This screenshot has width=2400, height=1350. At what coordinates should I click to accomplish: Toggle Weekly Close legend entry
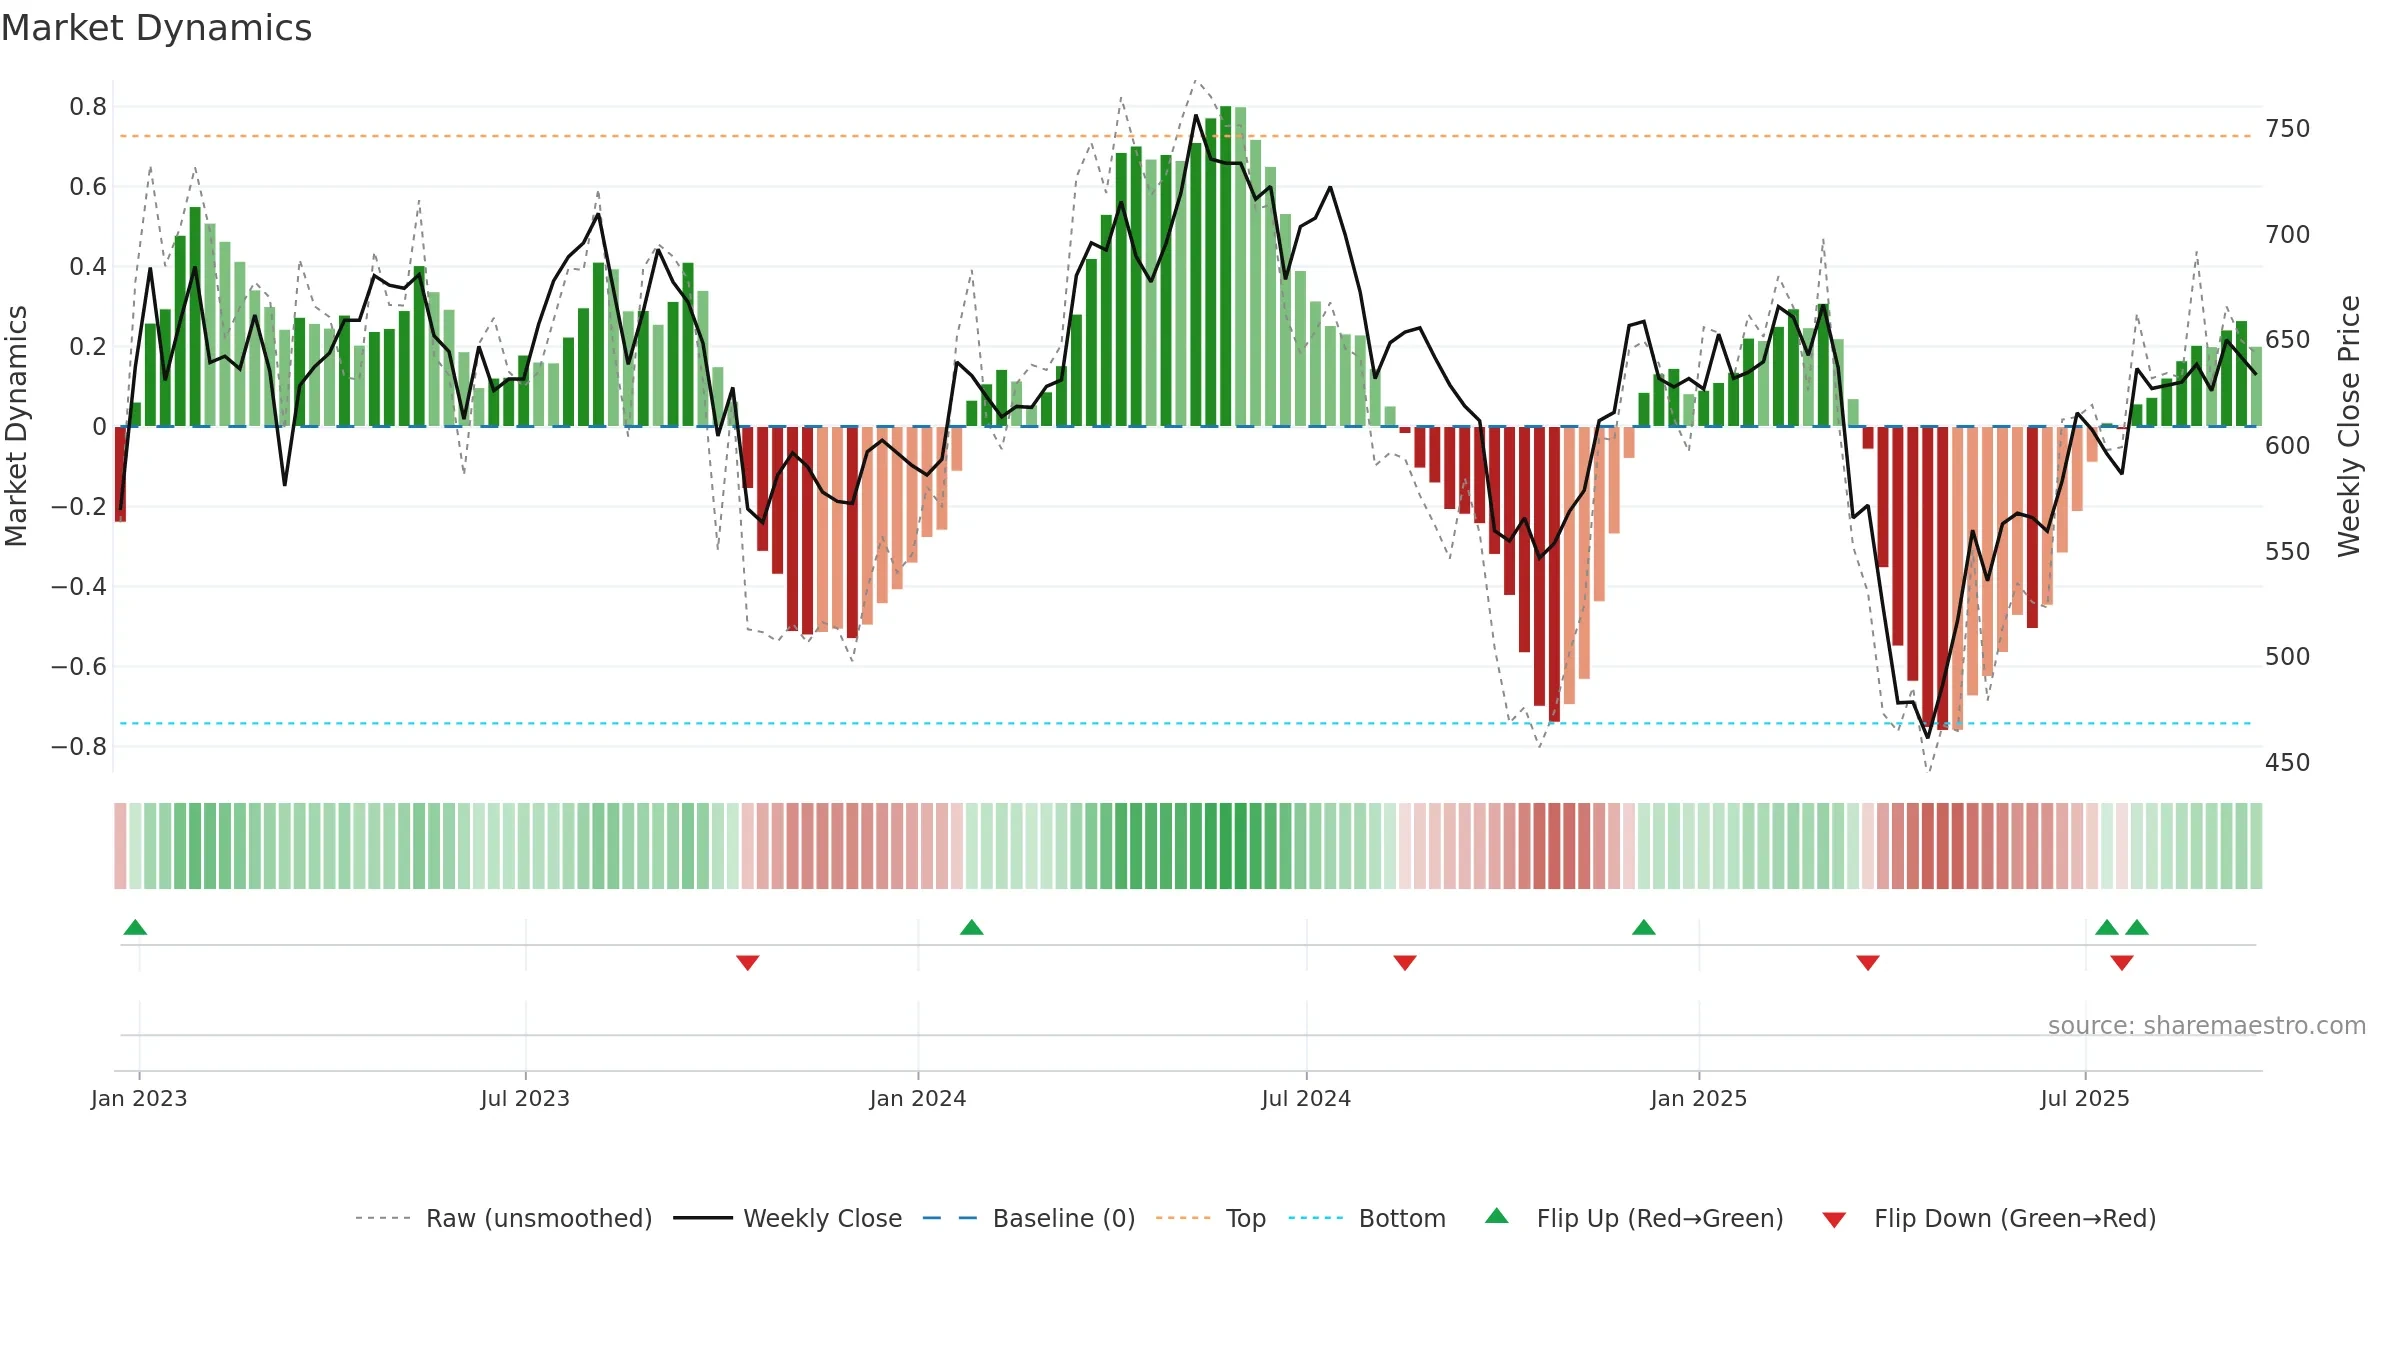tap(787, 1218)
